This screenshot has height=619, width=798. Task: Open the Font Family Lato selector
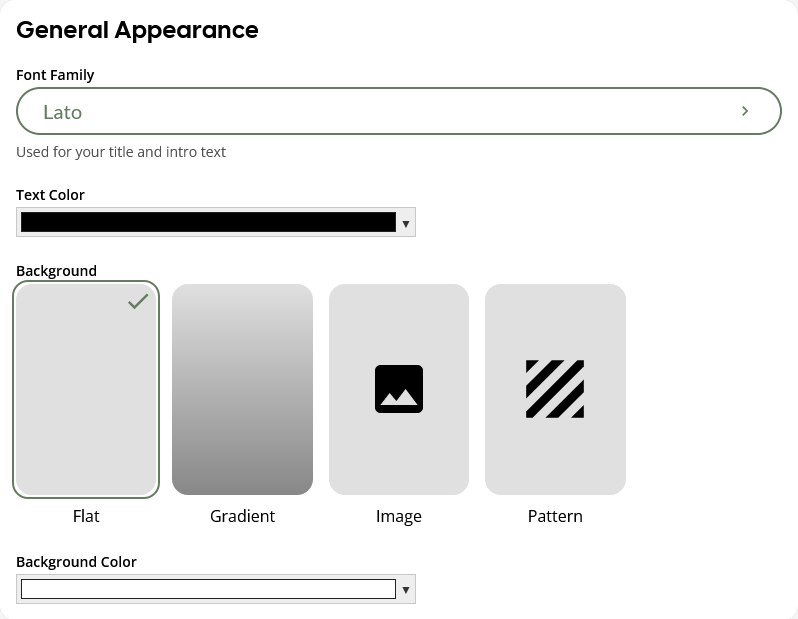pyautogui.click(x=398, y=111)
